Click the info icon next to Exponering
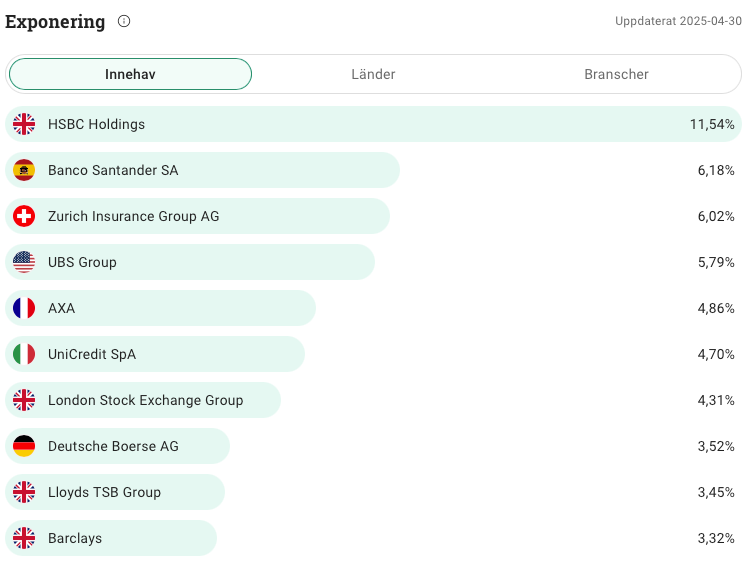 124,21
